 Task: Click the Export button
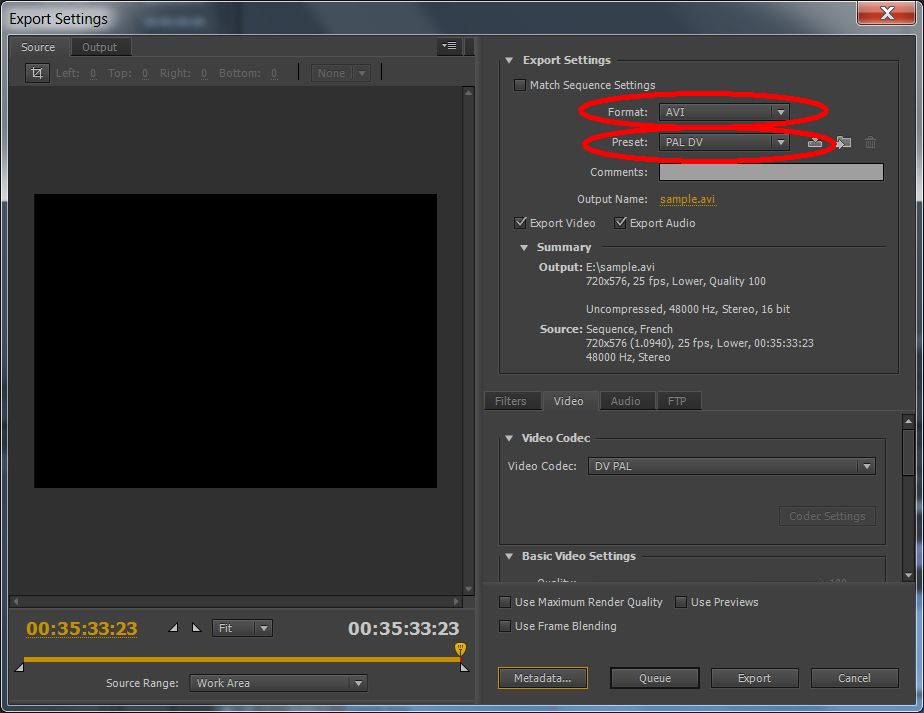pos(754,678)
